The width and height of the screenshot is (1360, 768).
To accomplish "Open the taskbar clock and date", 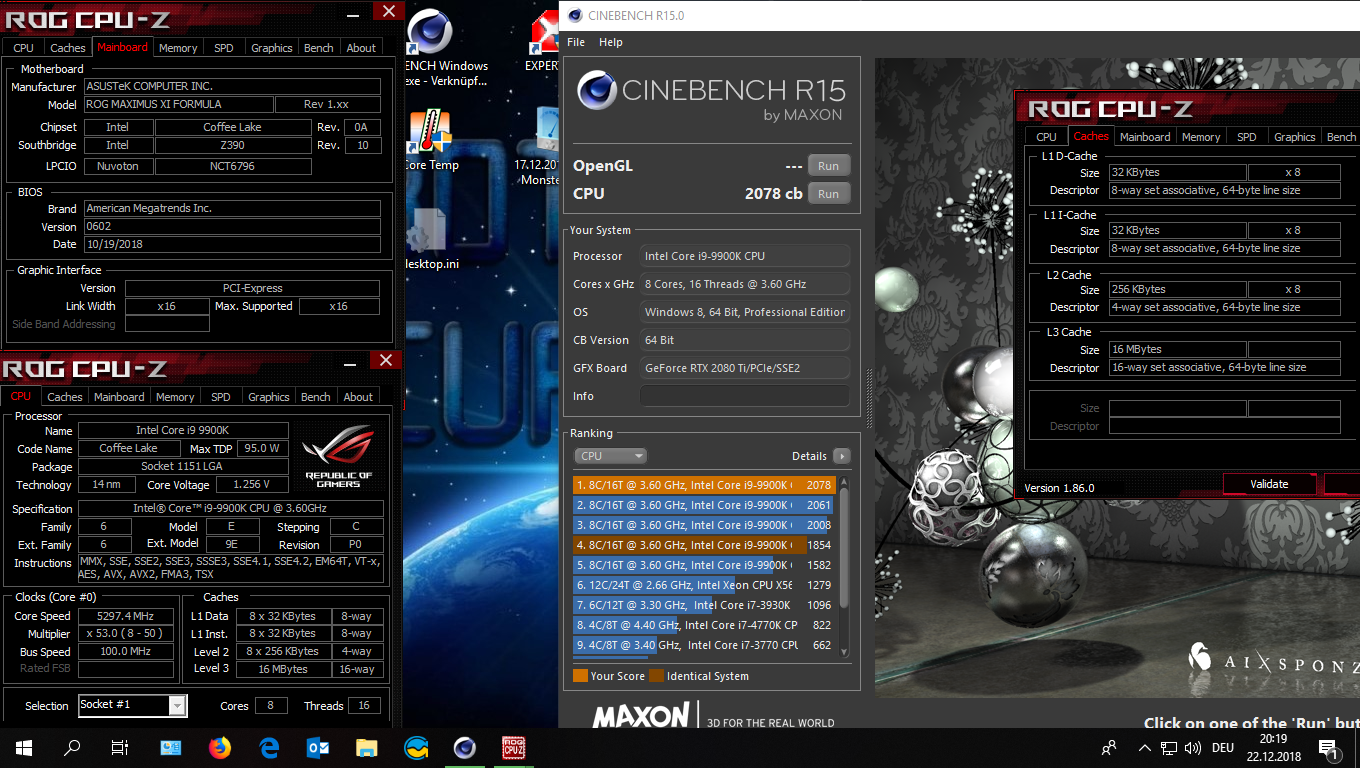I will coord(1273,747).
